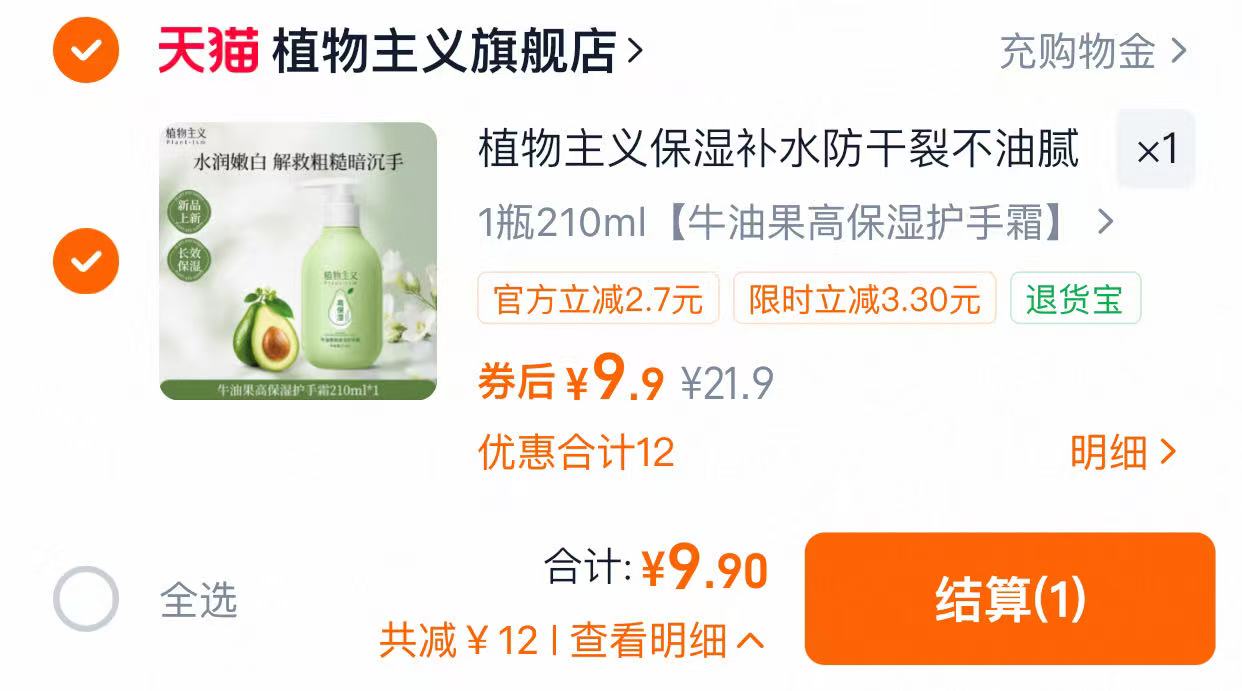
Task: Tap the Tmall (天猫) logo icon
Action: [208, 51]
